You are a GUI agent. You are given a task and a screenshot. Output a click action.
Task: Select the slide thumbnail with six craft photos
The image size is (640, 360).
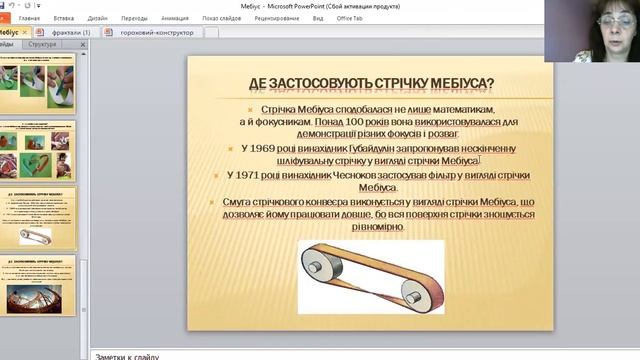point(38,151)
